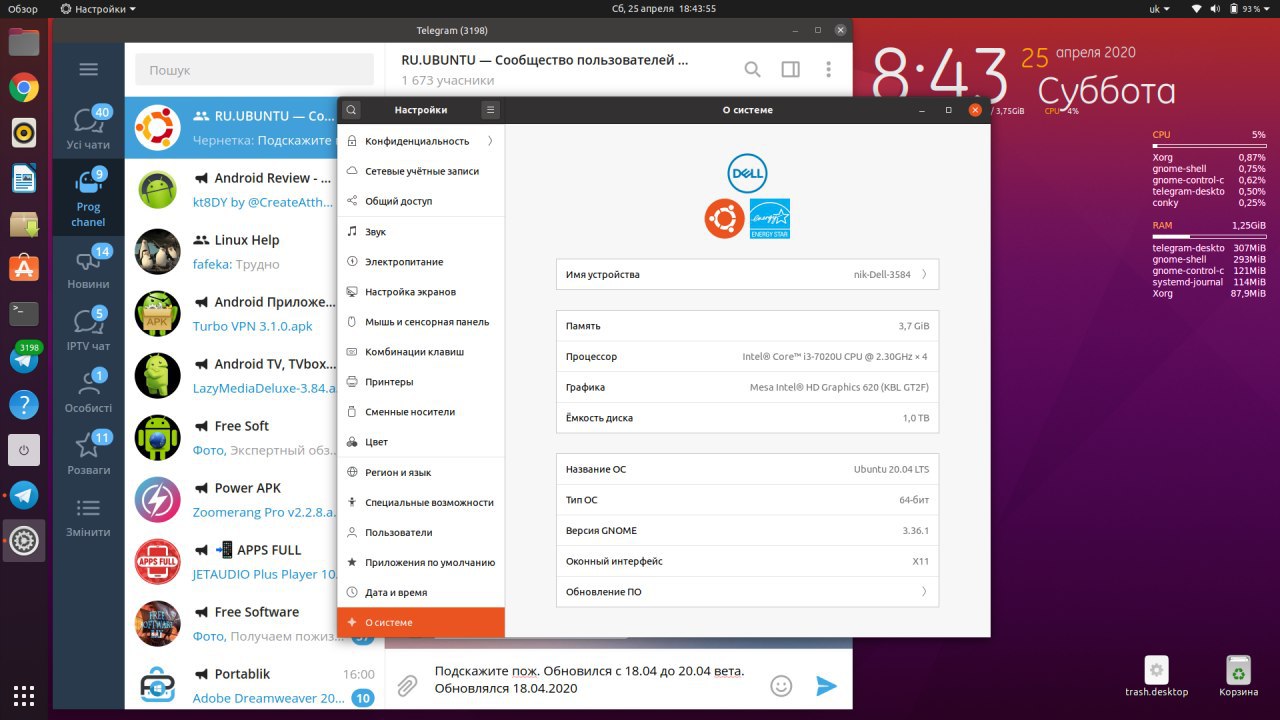Click Telegram Пошук search field
The image size is (1280, 720).
(254, 70)
